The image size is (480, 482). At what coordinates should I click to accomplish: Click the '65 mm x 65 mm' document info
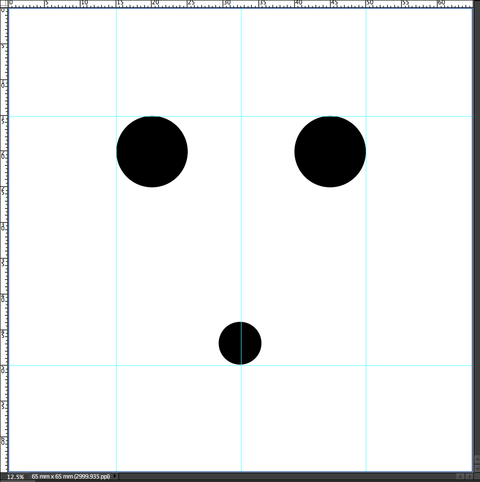click(71, 477)
